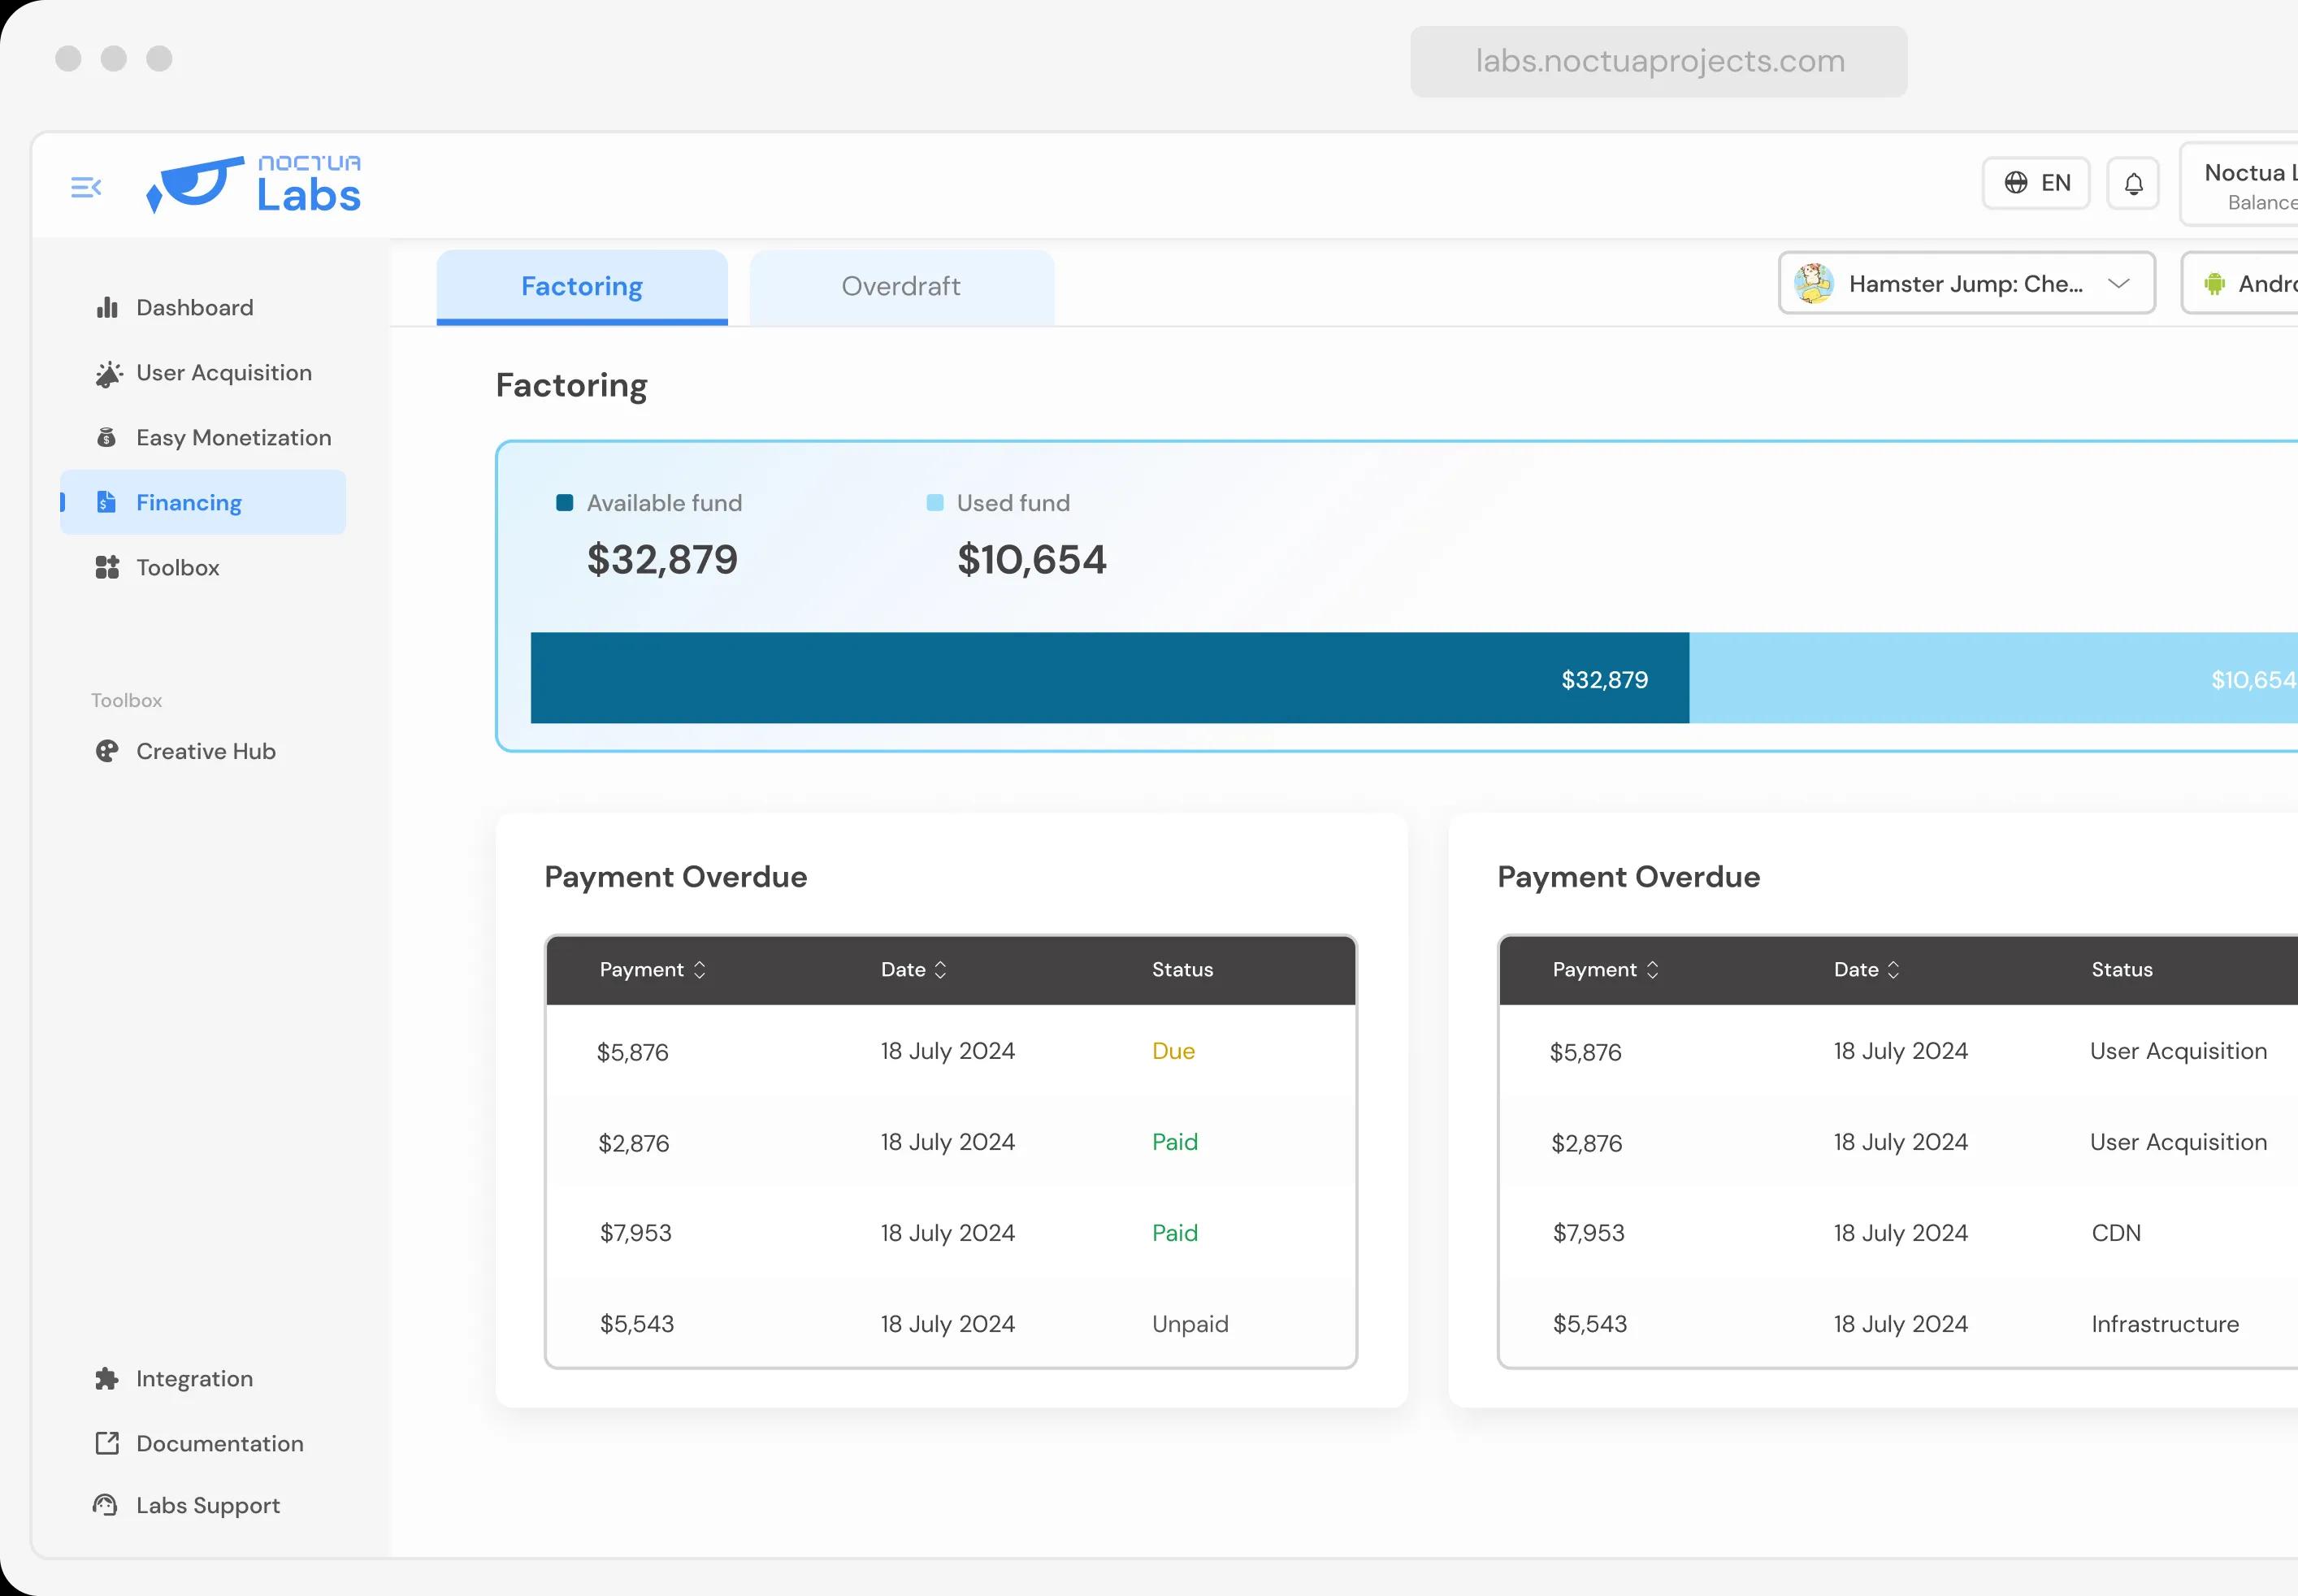Image resolution: width=2298 pixels, height=1596 pixels.
Task: Click the browser address bar URL
Action: click(x=1660, y=61)
